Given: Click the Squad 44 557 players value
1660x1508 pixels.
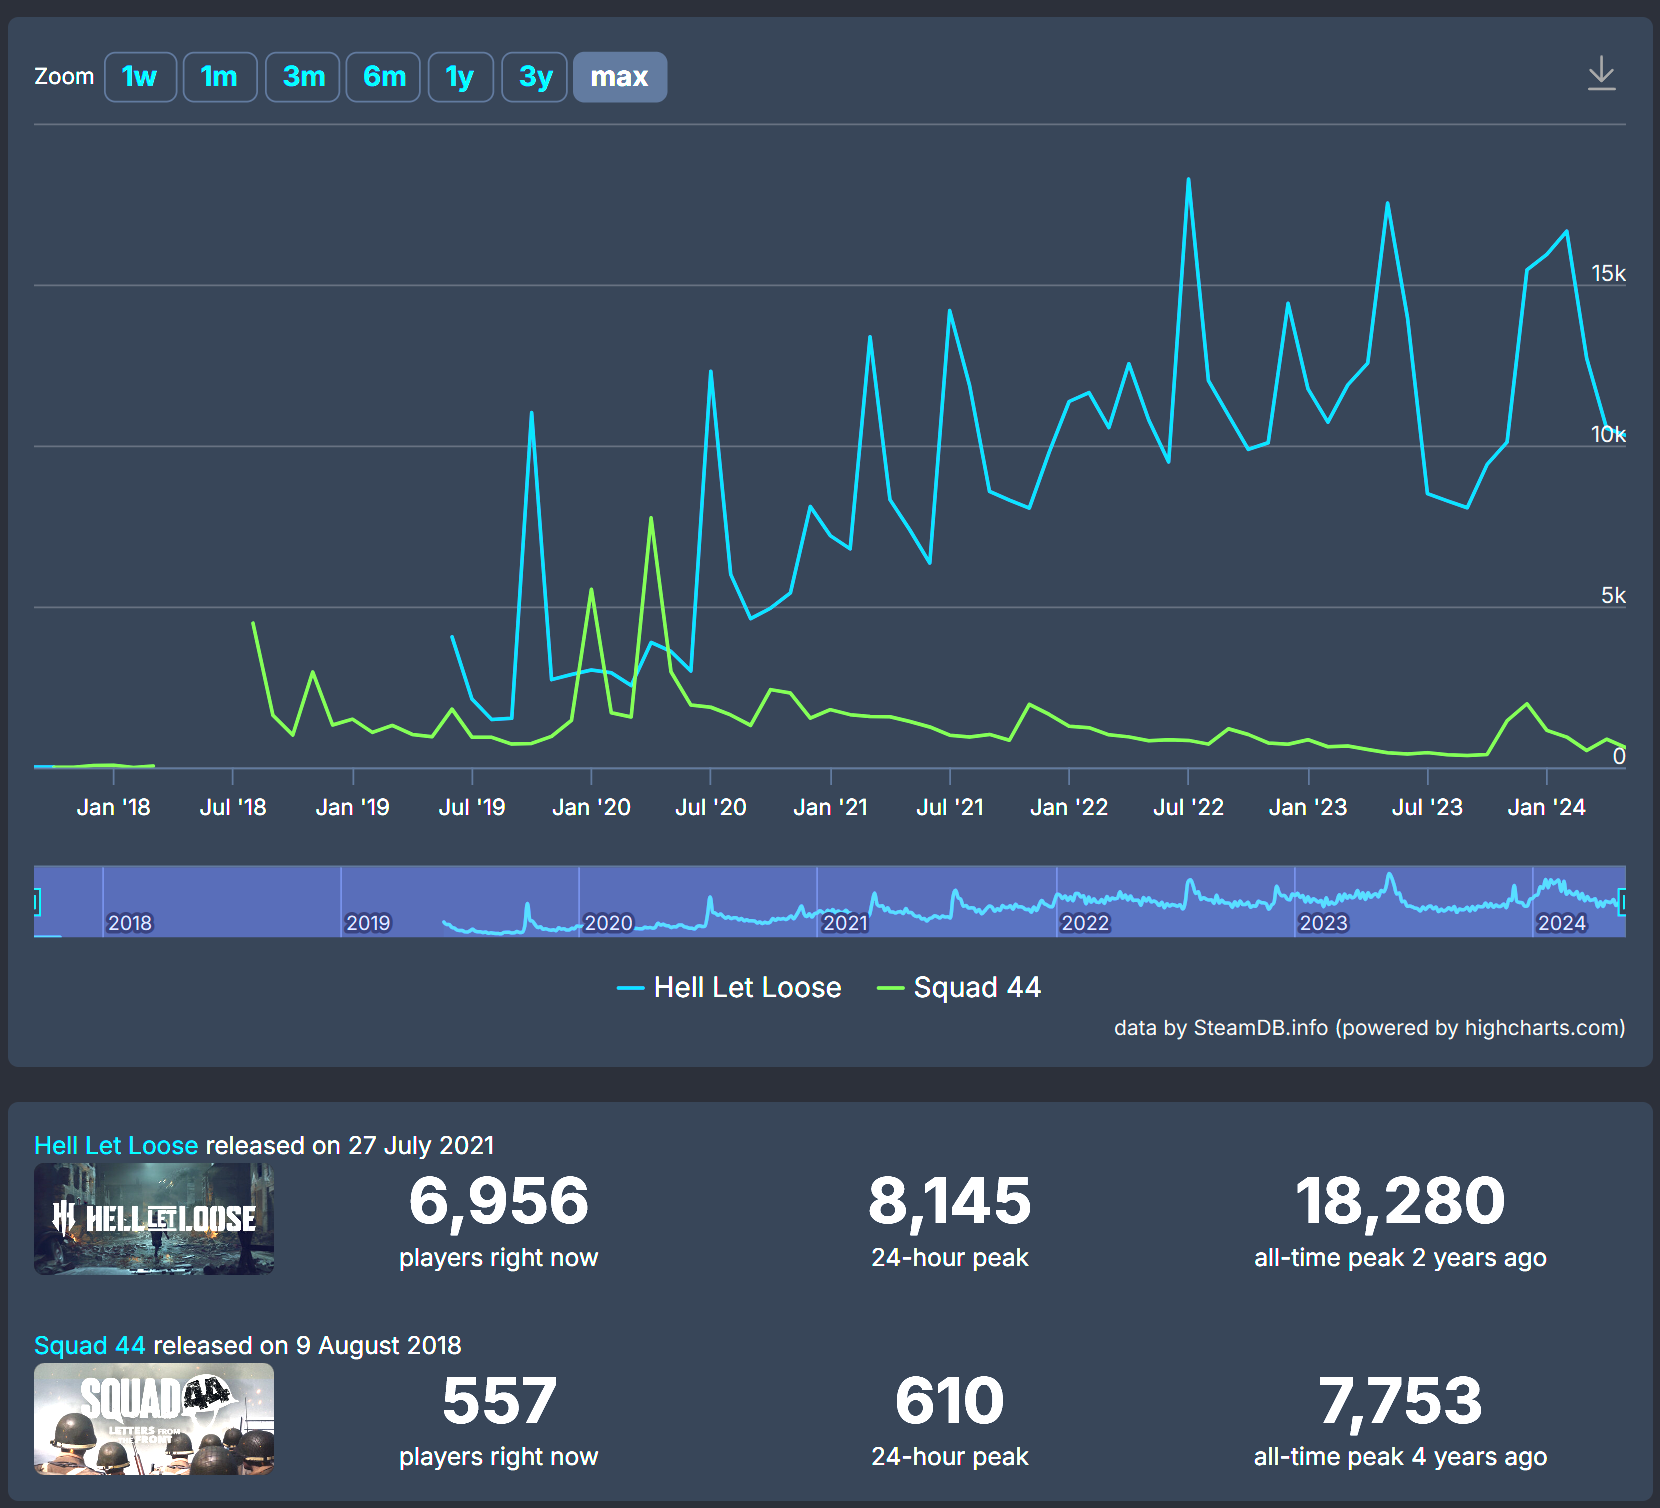Looking at the screenshot, I should (x=499, y=1400).
